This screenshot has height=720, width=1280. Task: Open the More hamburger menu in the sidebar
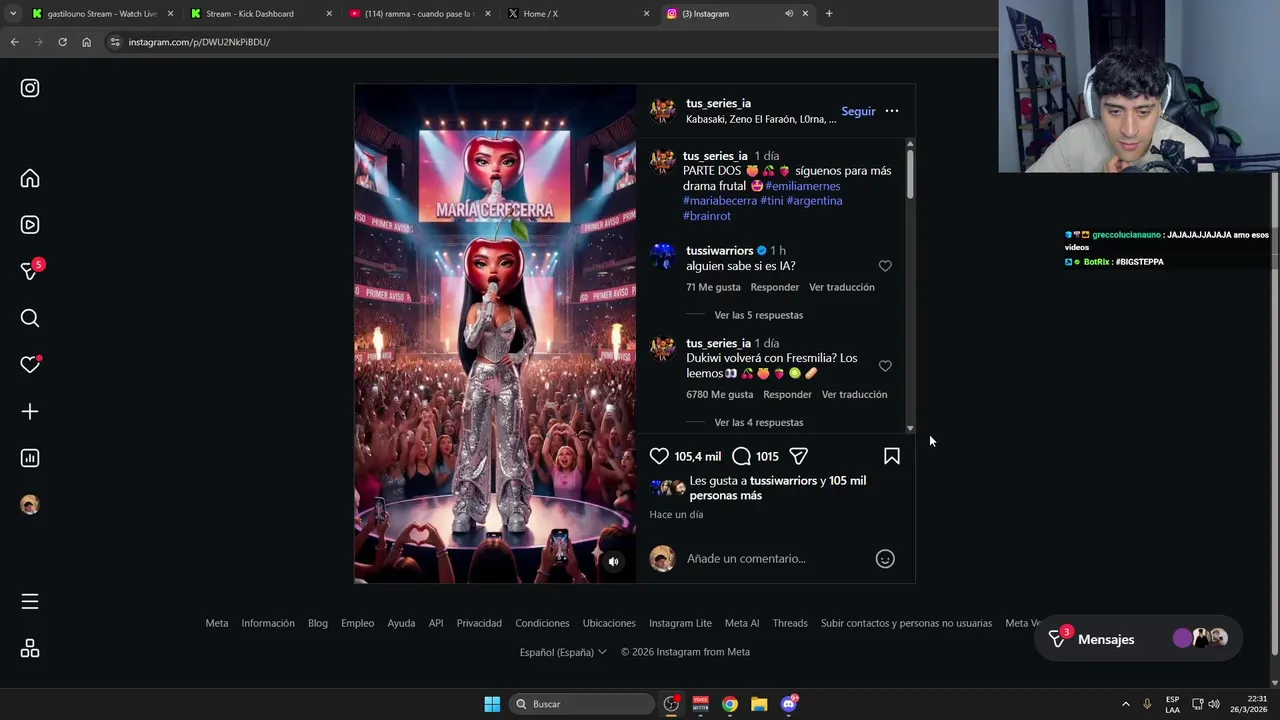30,601
